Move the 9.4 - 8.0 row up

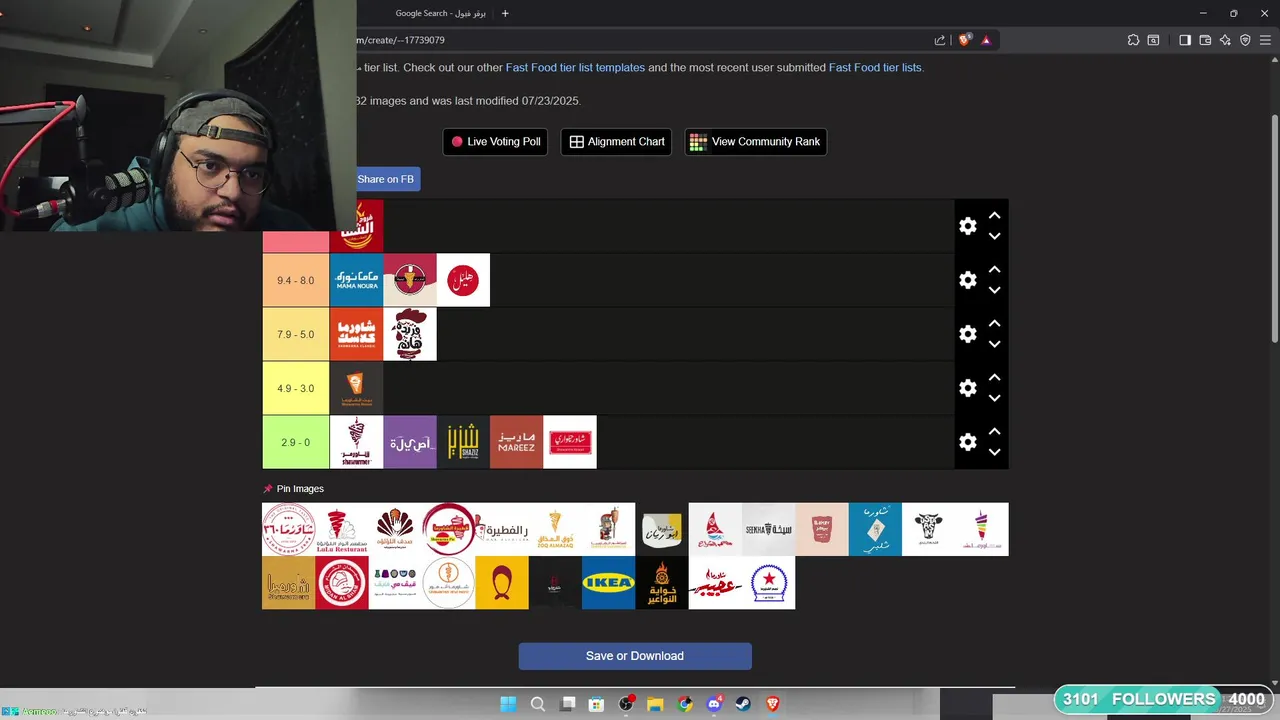[x=994, y=269]
